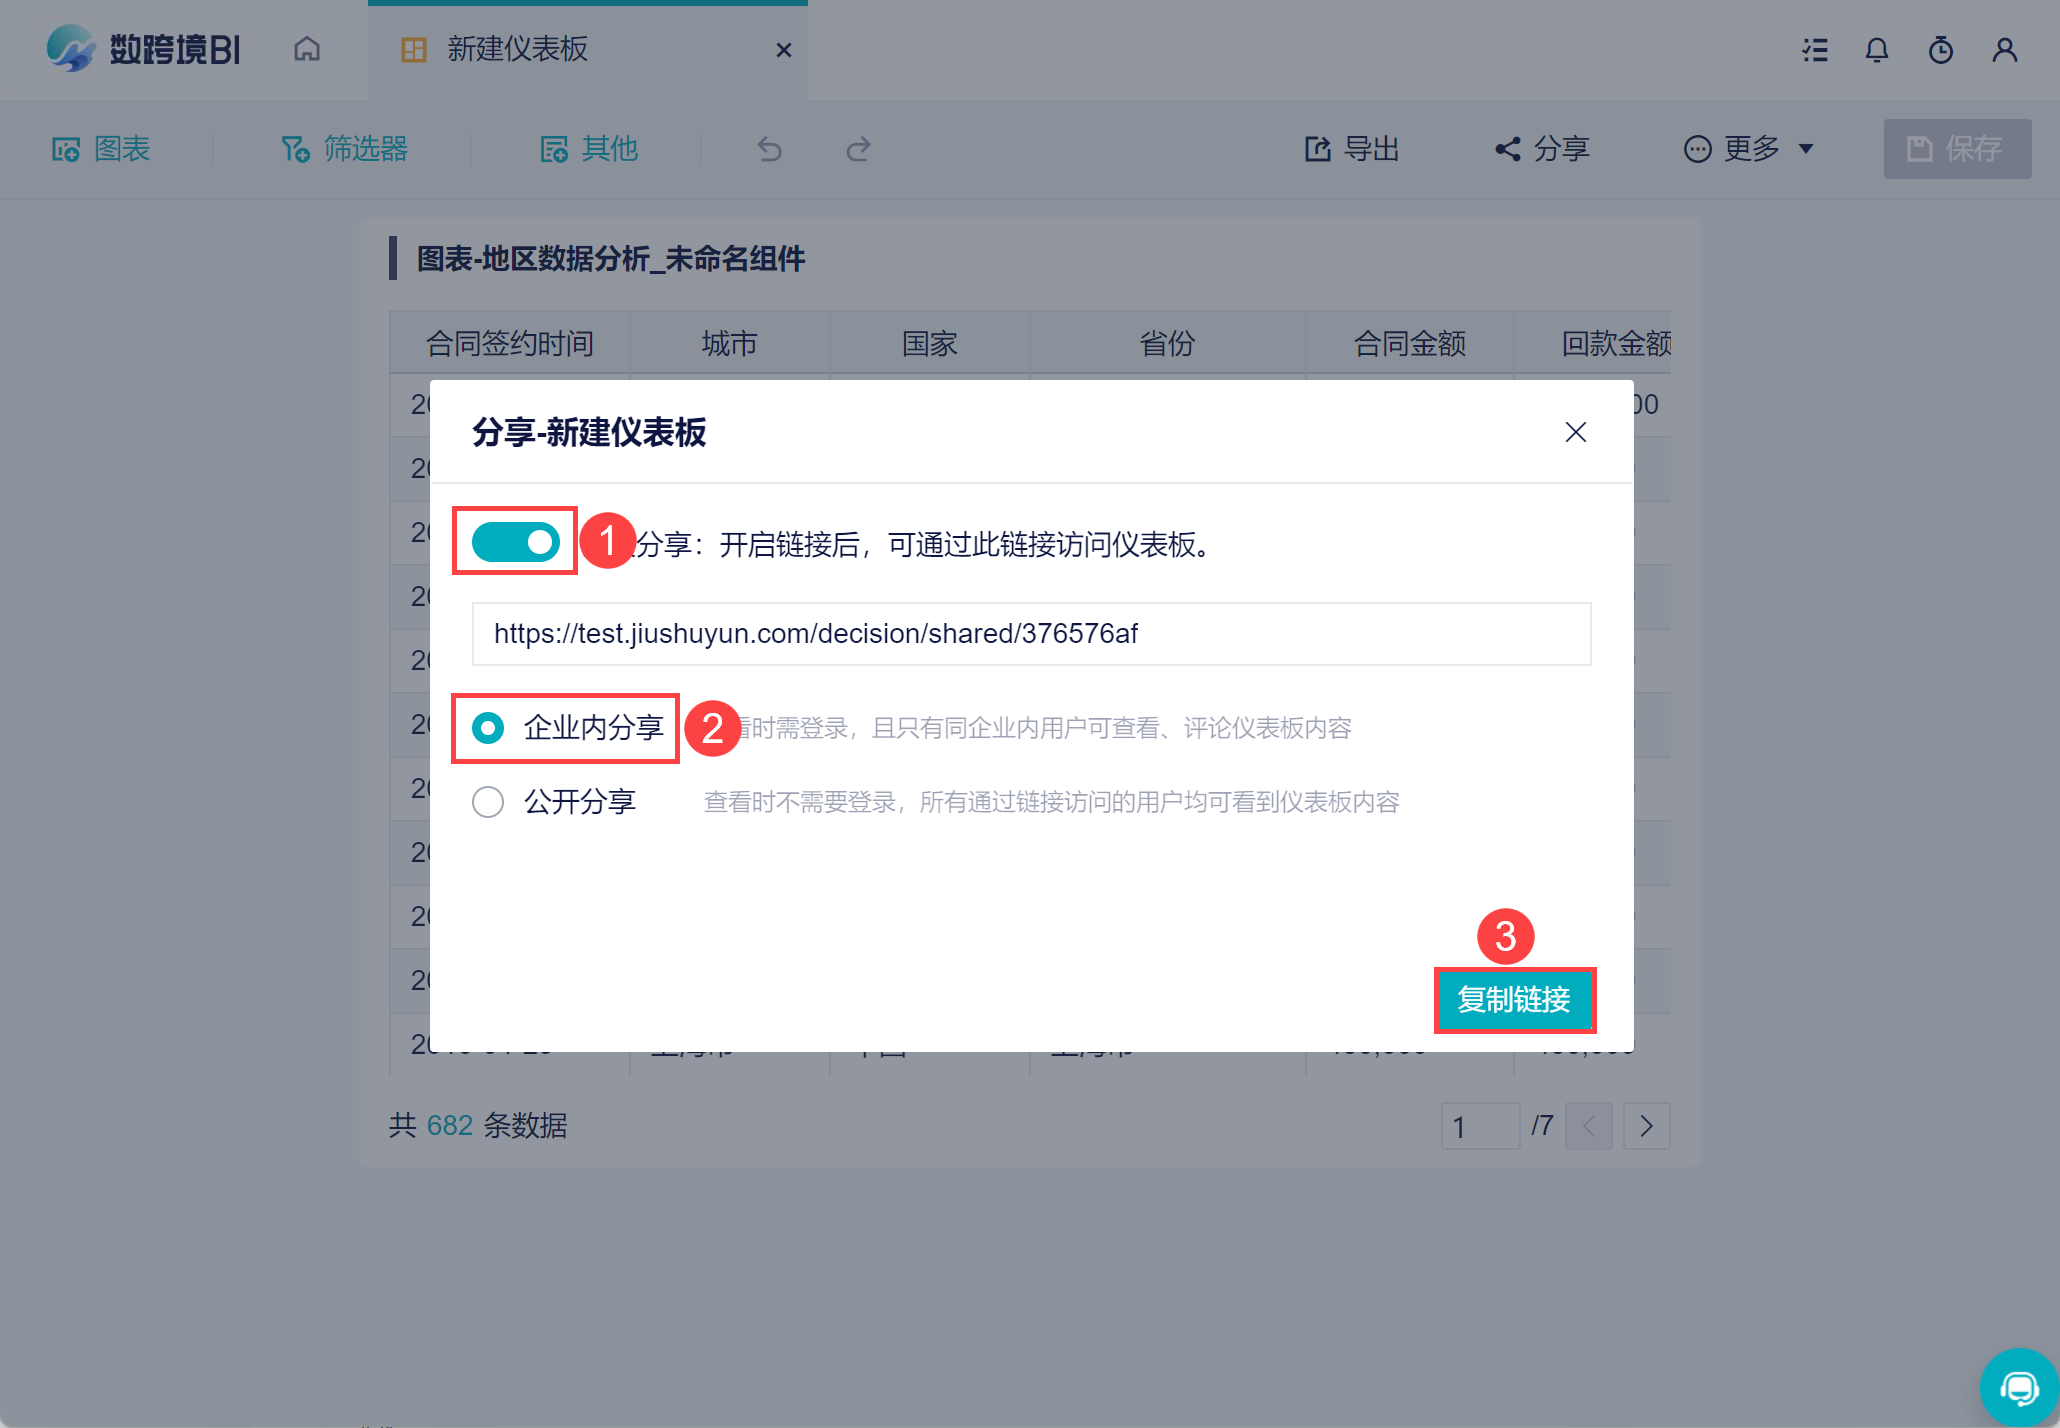This screenshot has height=1428, width=2060.
Task: Turn off the share link toggle
Action: [516, 542]
